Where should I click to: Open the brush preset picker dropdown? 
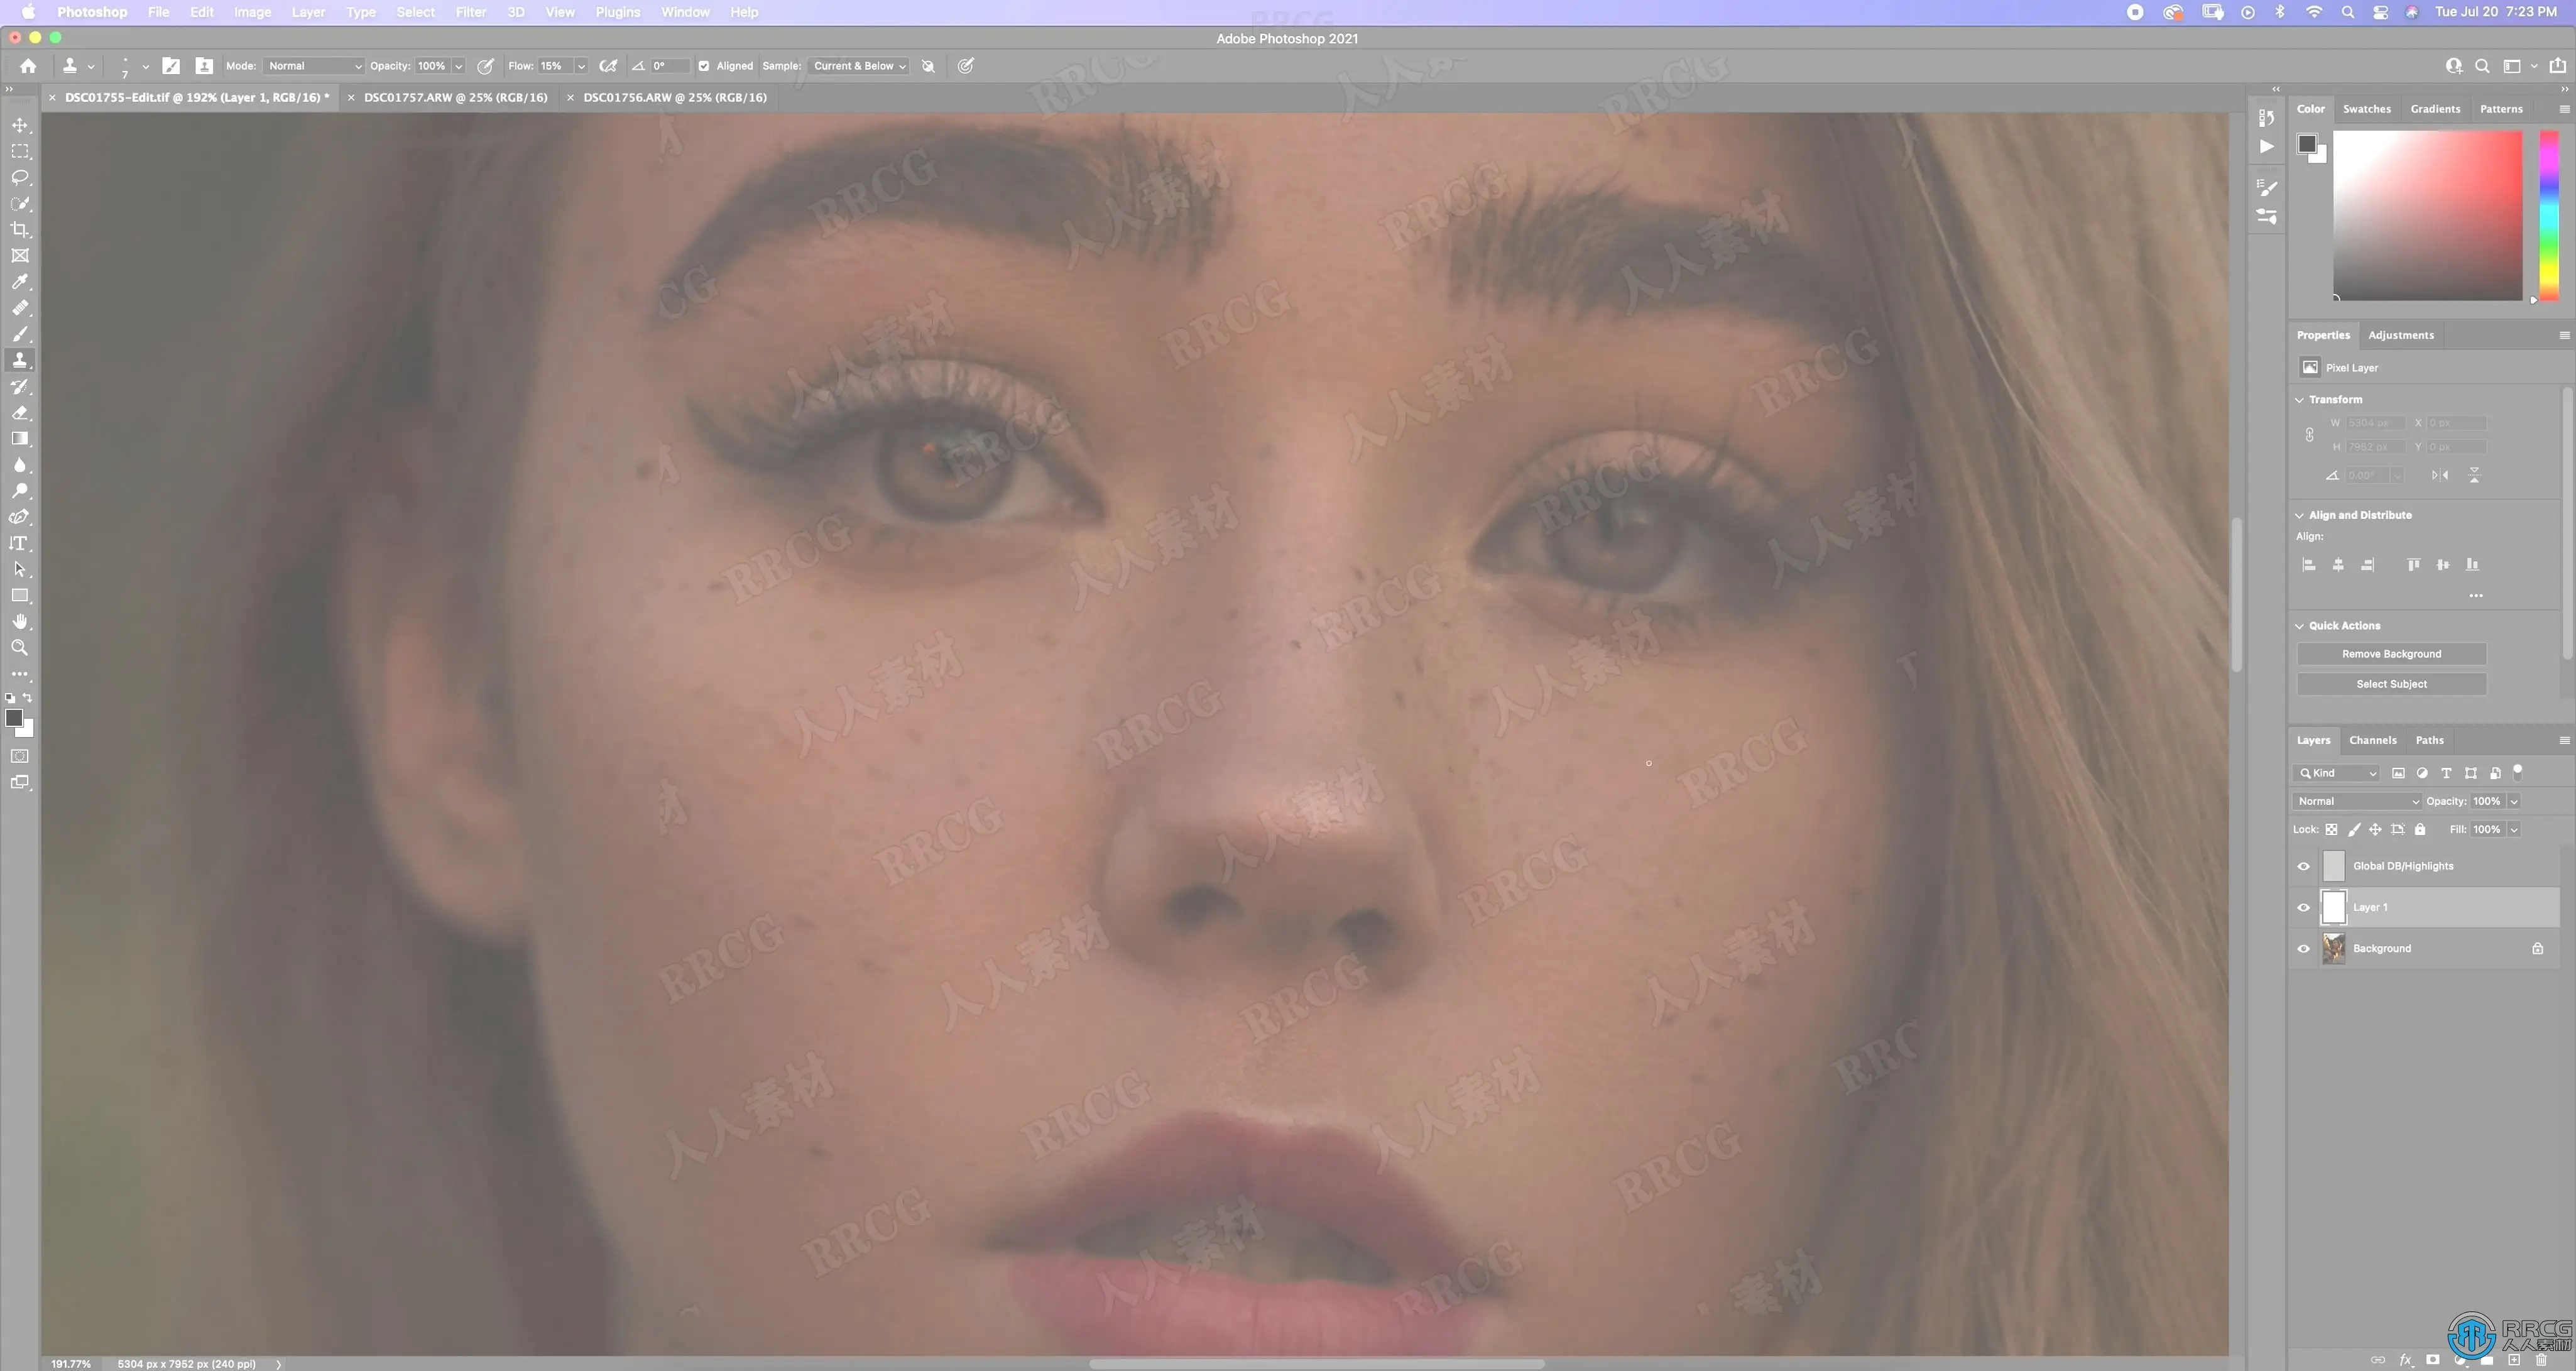pyautogui.click(x=146, y=66)
